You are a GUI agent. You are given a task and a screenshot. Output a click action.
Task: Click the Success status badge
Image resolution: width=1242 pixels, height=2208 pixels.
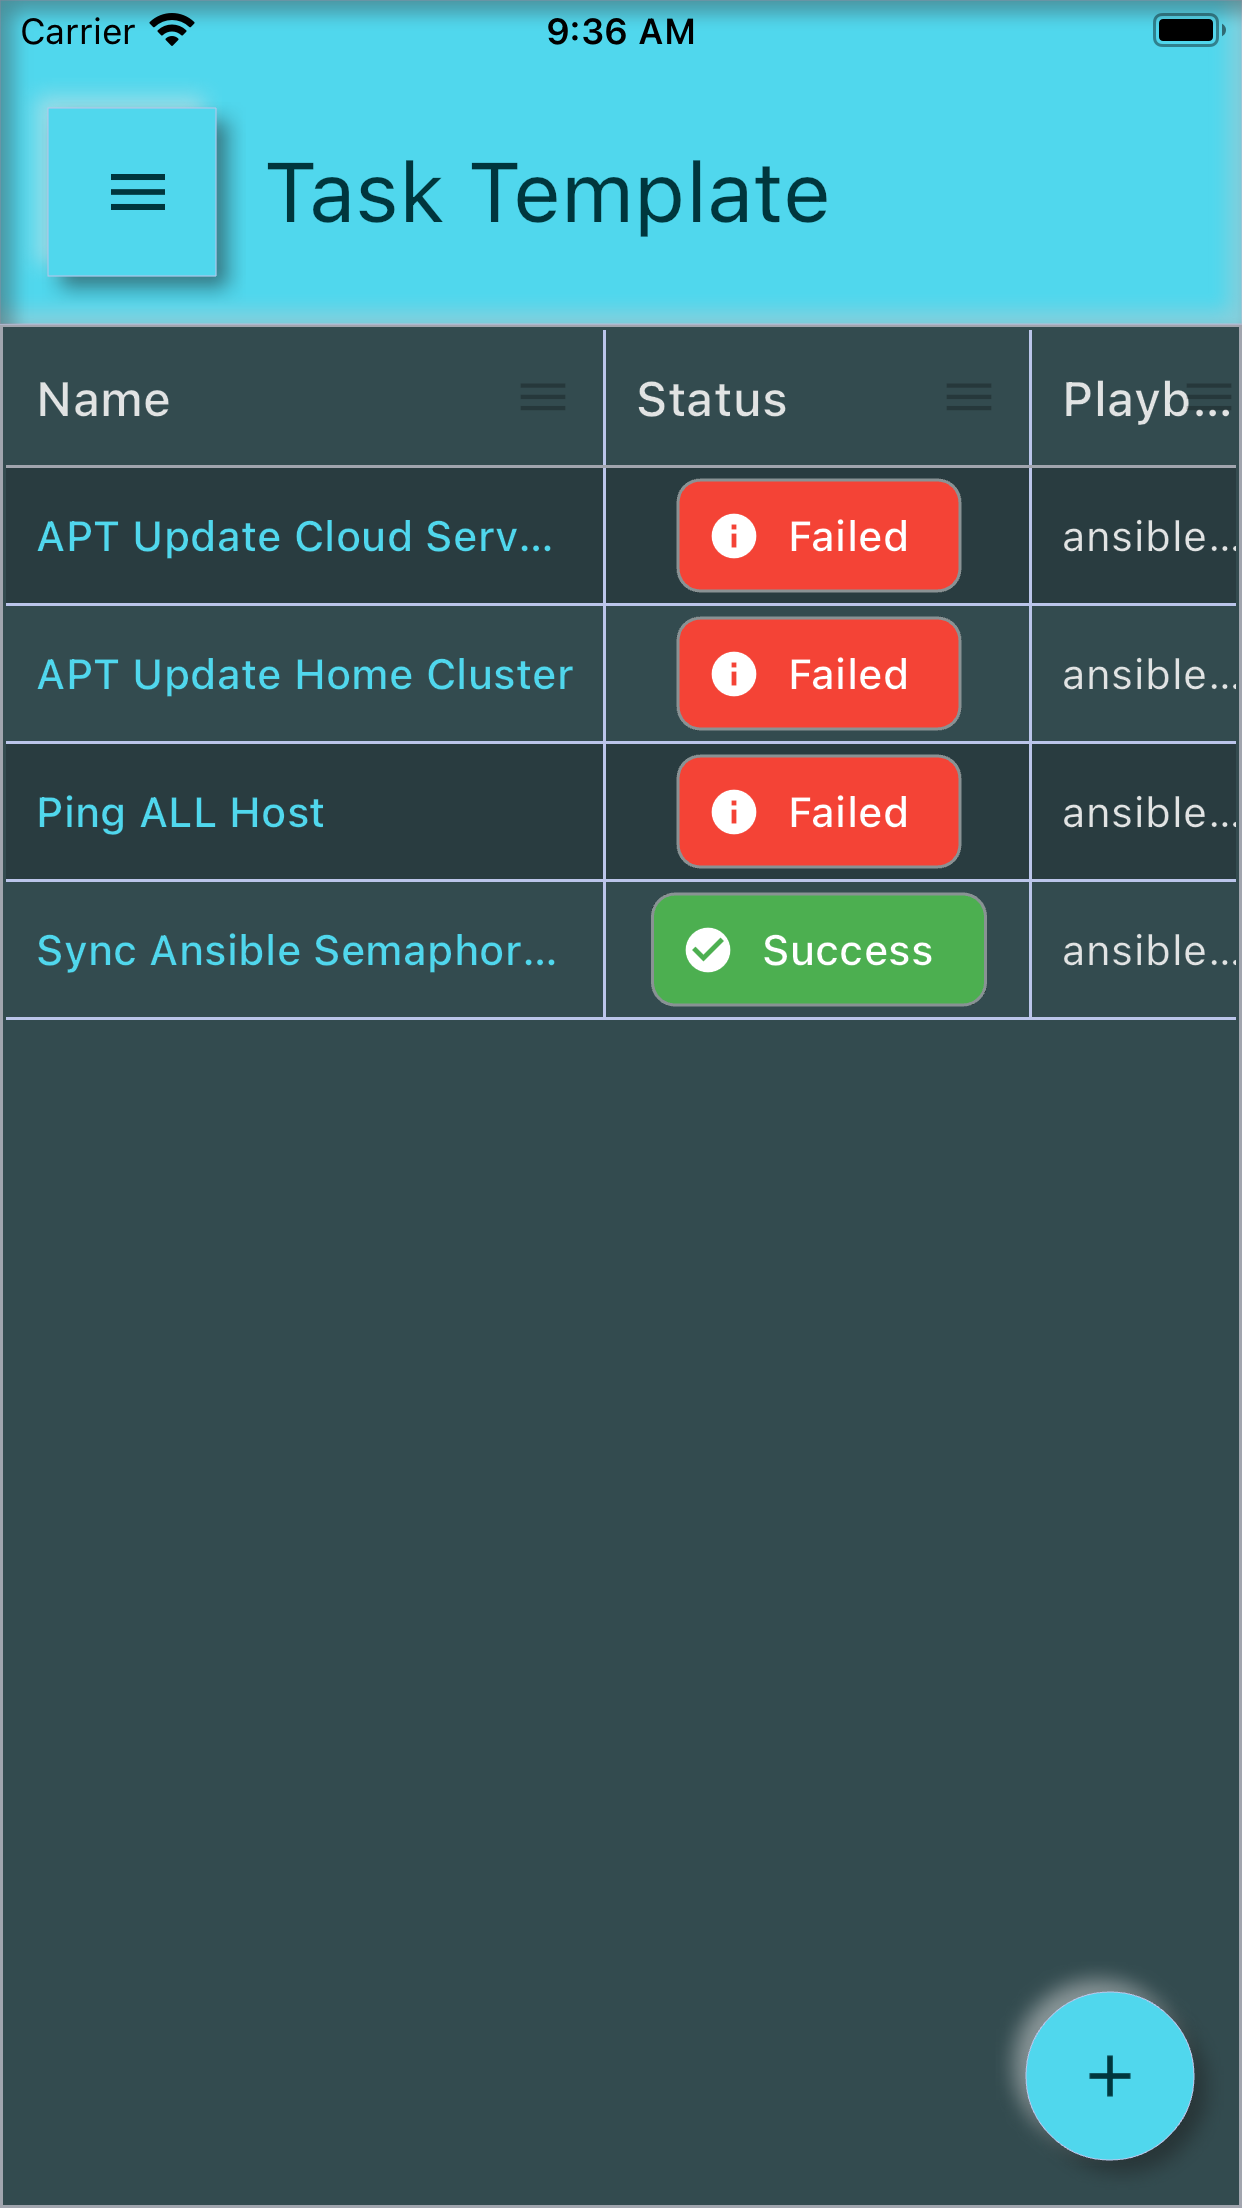[x=819, y=950]
